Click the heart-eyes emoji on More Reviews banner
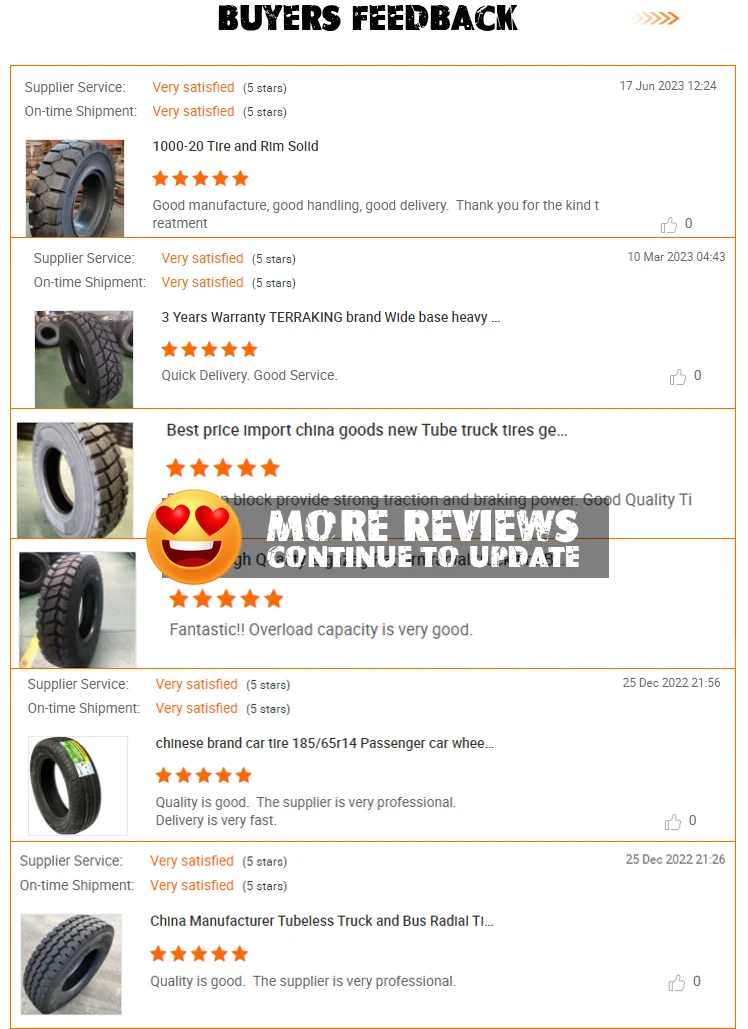Image resolution: width=748 pixels, height=1029 pixels. 194,537
